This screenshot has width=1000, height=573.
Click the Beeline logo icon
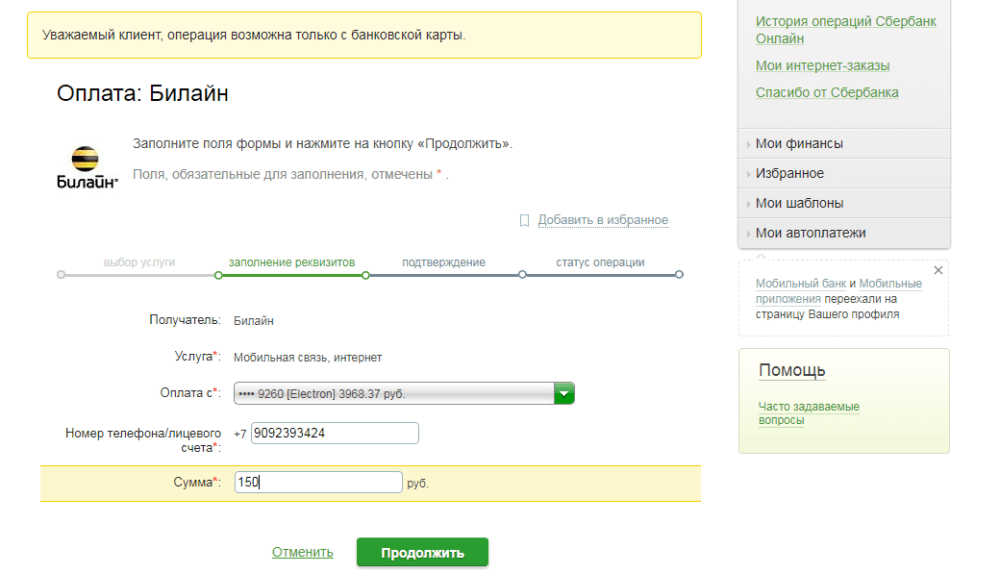87,168
